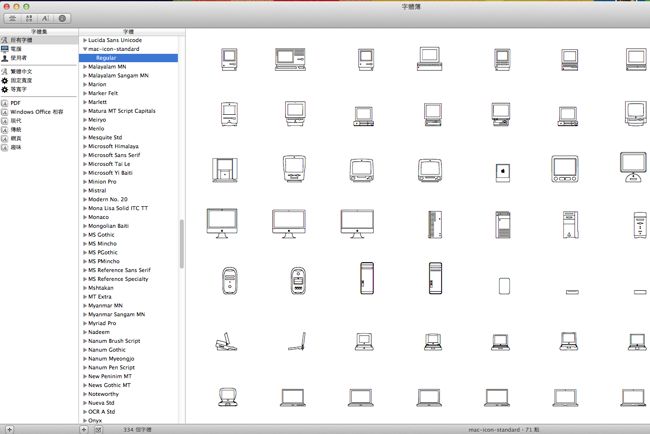Switch to the sample preview toolbar button

pyautogui.click(x=13, y=18)
